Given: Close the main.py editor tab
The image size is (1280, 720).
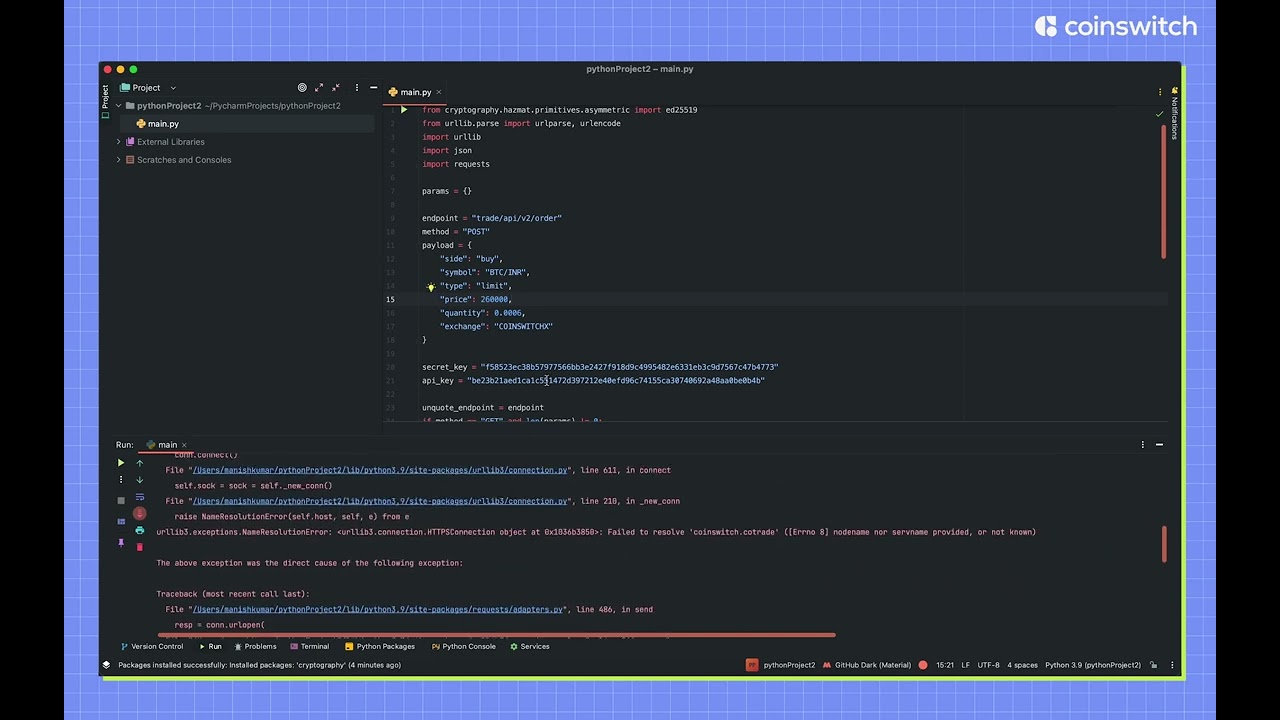Looking at the screenshot, I should (x=438, y=92).
